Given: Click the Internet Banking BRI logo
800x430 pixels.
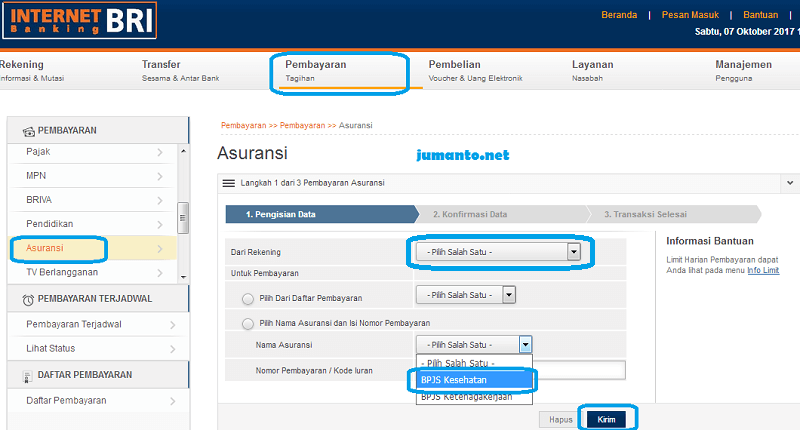Looking at the screenshot, I should pyautogui.click(x=79, y=20).
